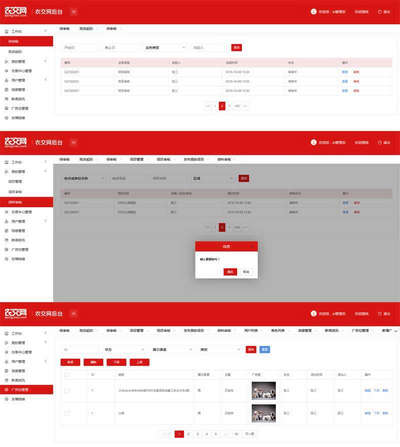Screen dimensions: 400x447
Task: Go to page 2 in the bottom pagination
Action: [188, 434]
